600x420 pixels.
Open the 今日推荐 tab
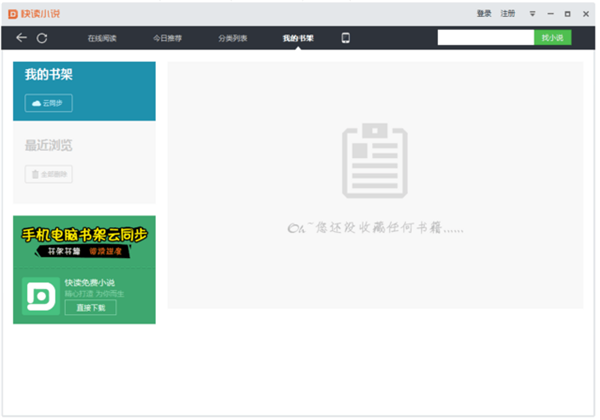pyautogui.click(x=168, y=38)
